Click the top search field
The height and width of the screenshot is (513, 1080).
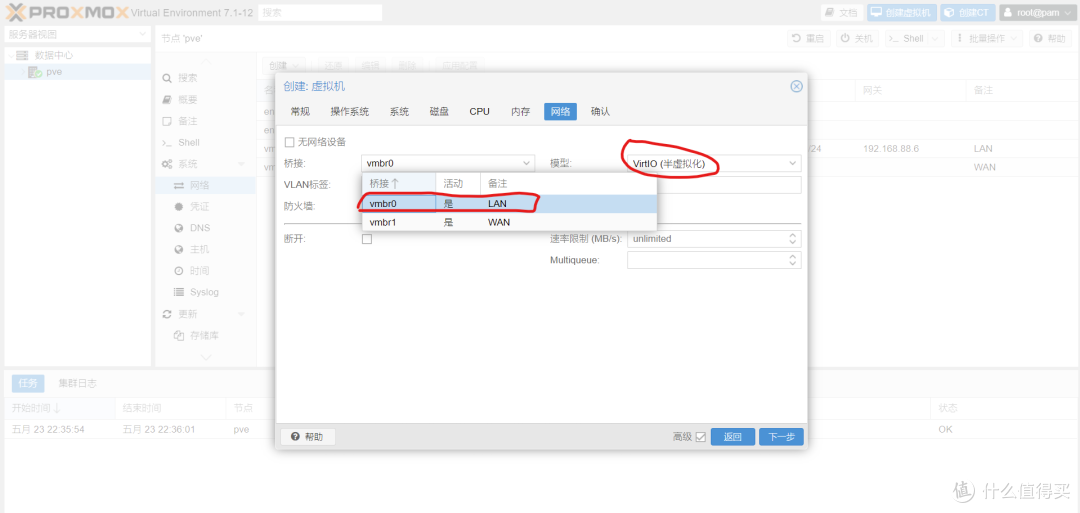tap(320, 12)
